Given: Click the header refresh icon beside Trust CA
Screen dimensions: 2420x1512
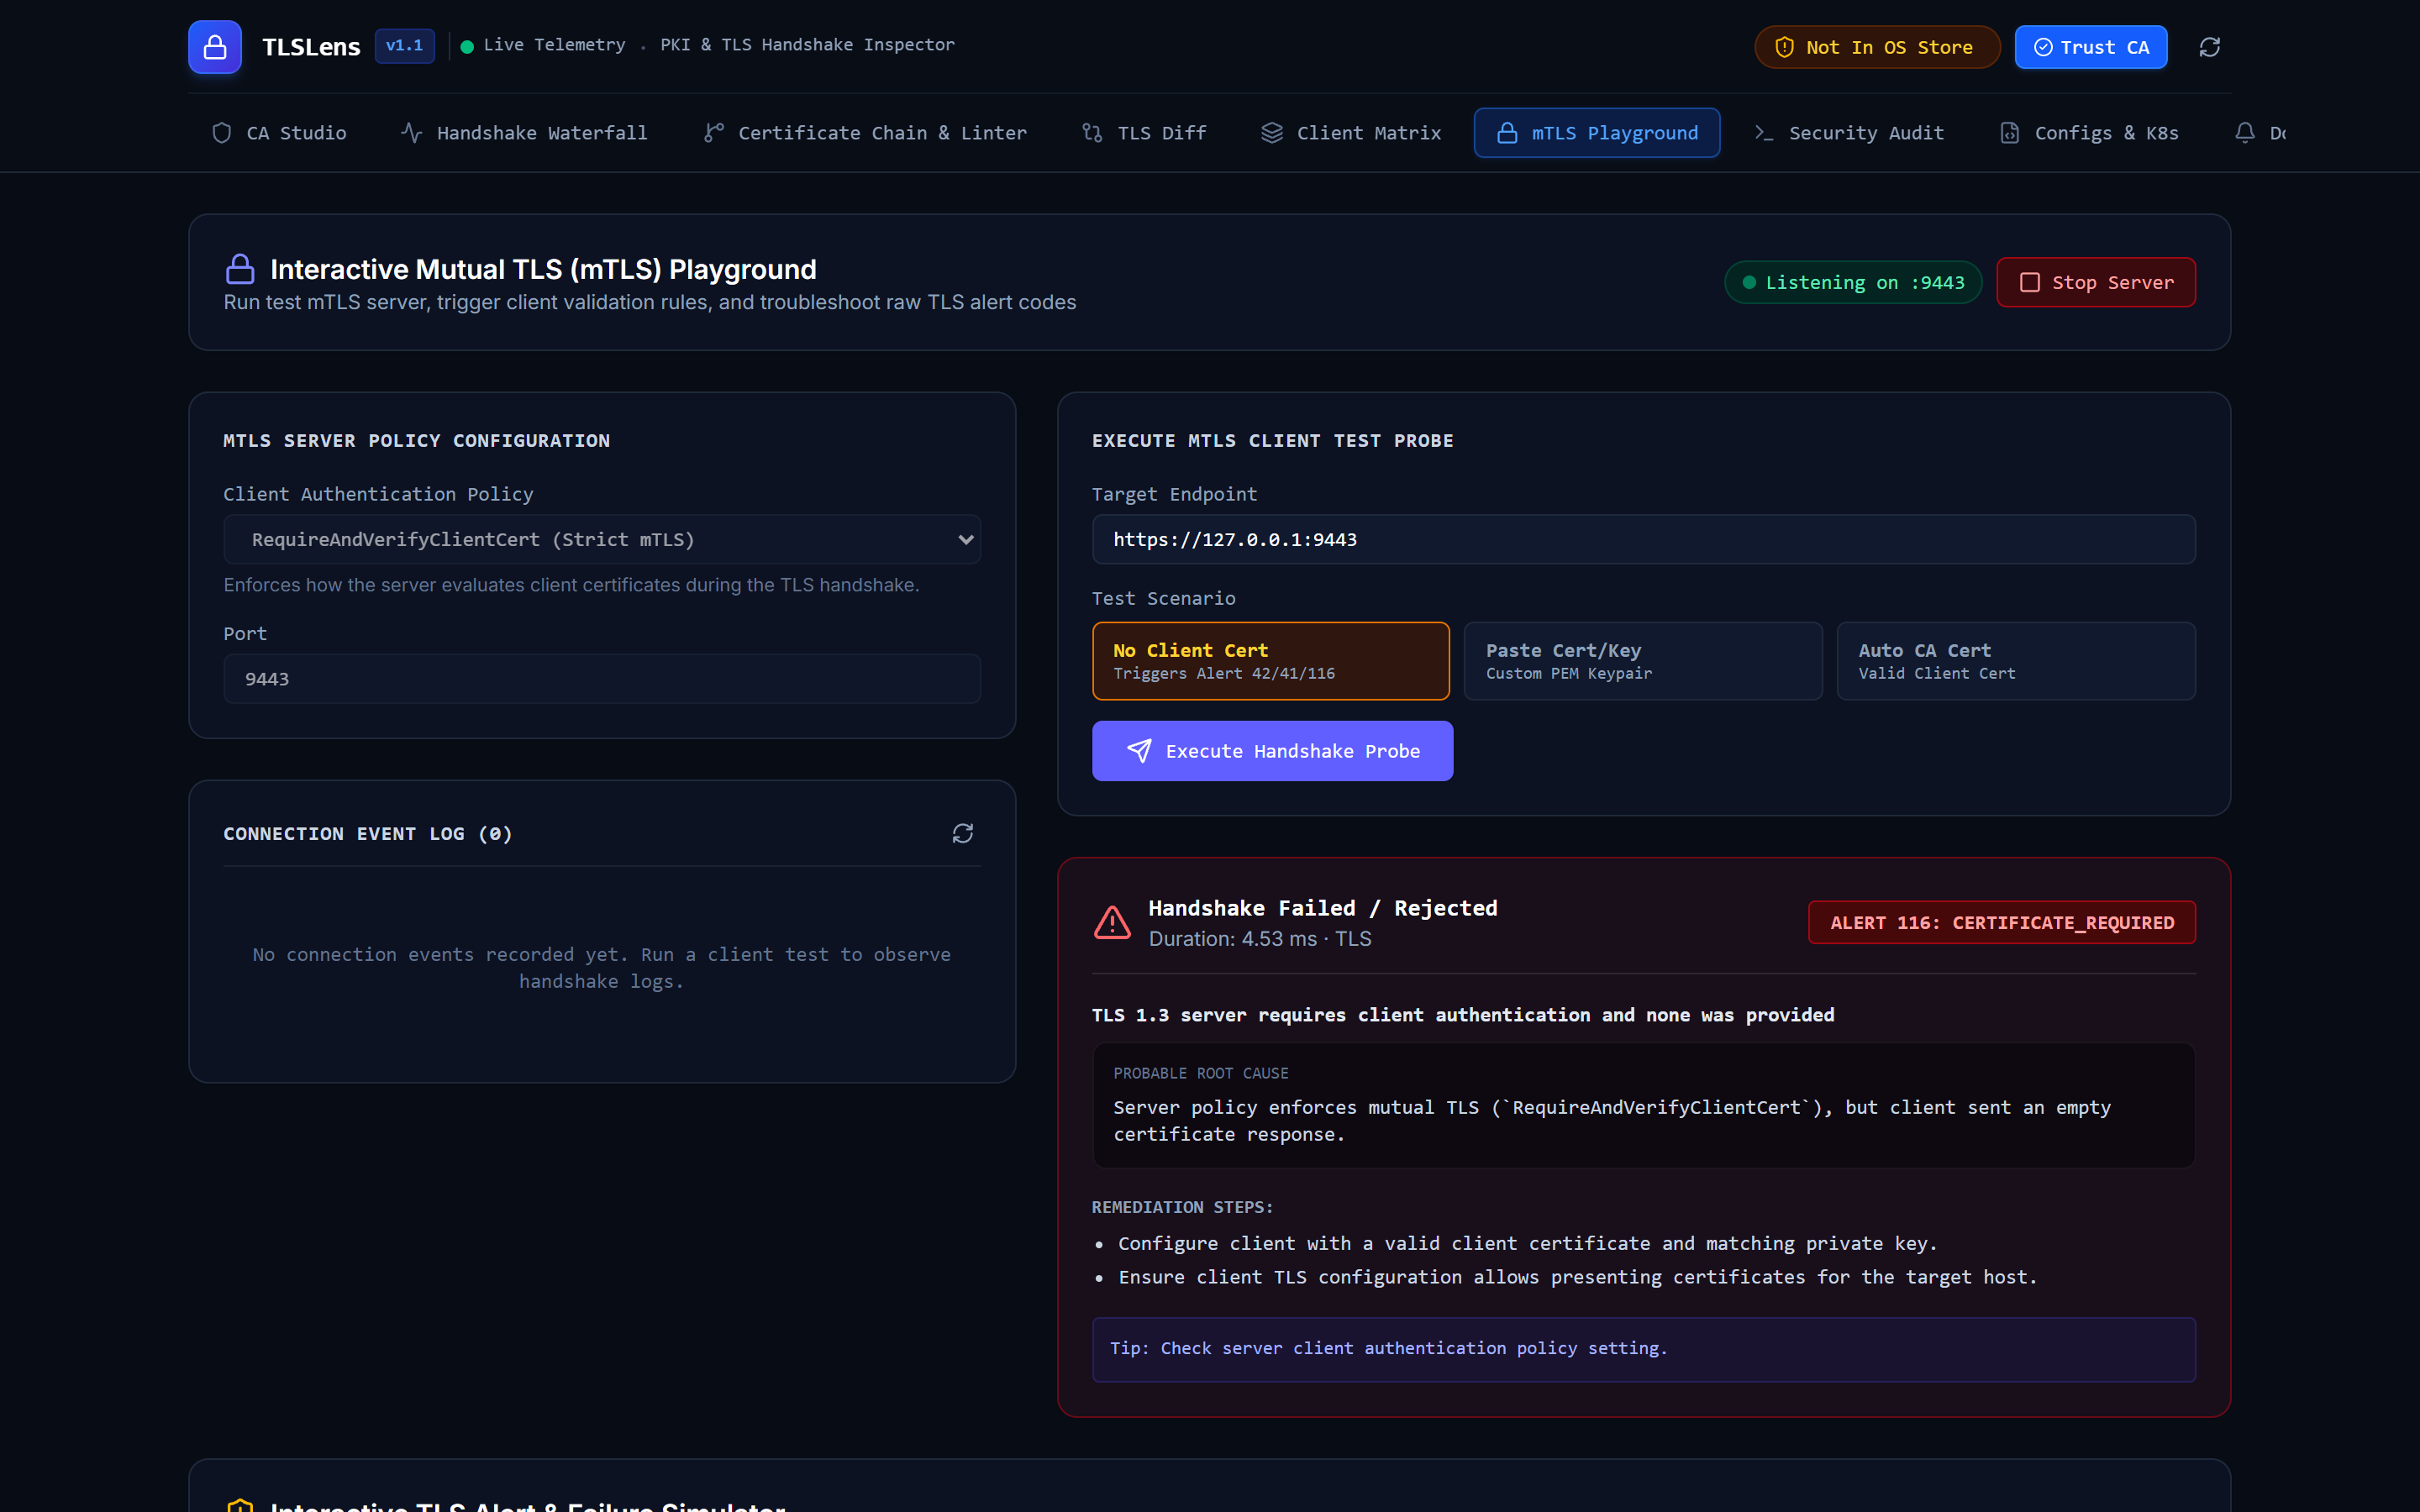Looking at the screenshot, I should 2210,47.
